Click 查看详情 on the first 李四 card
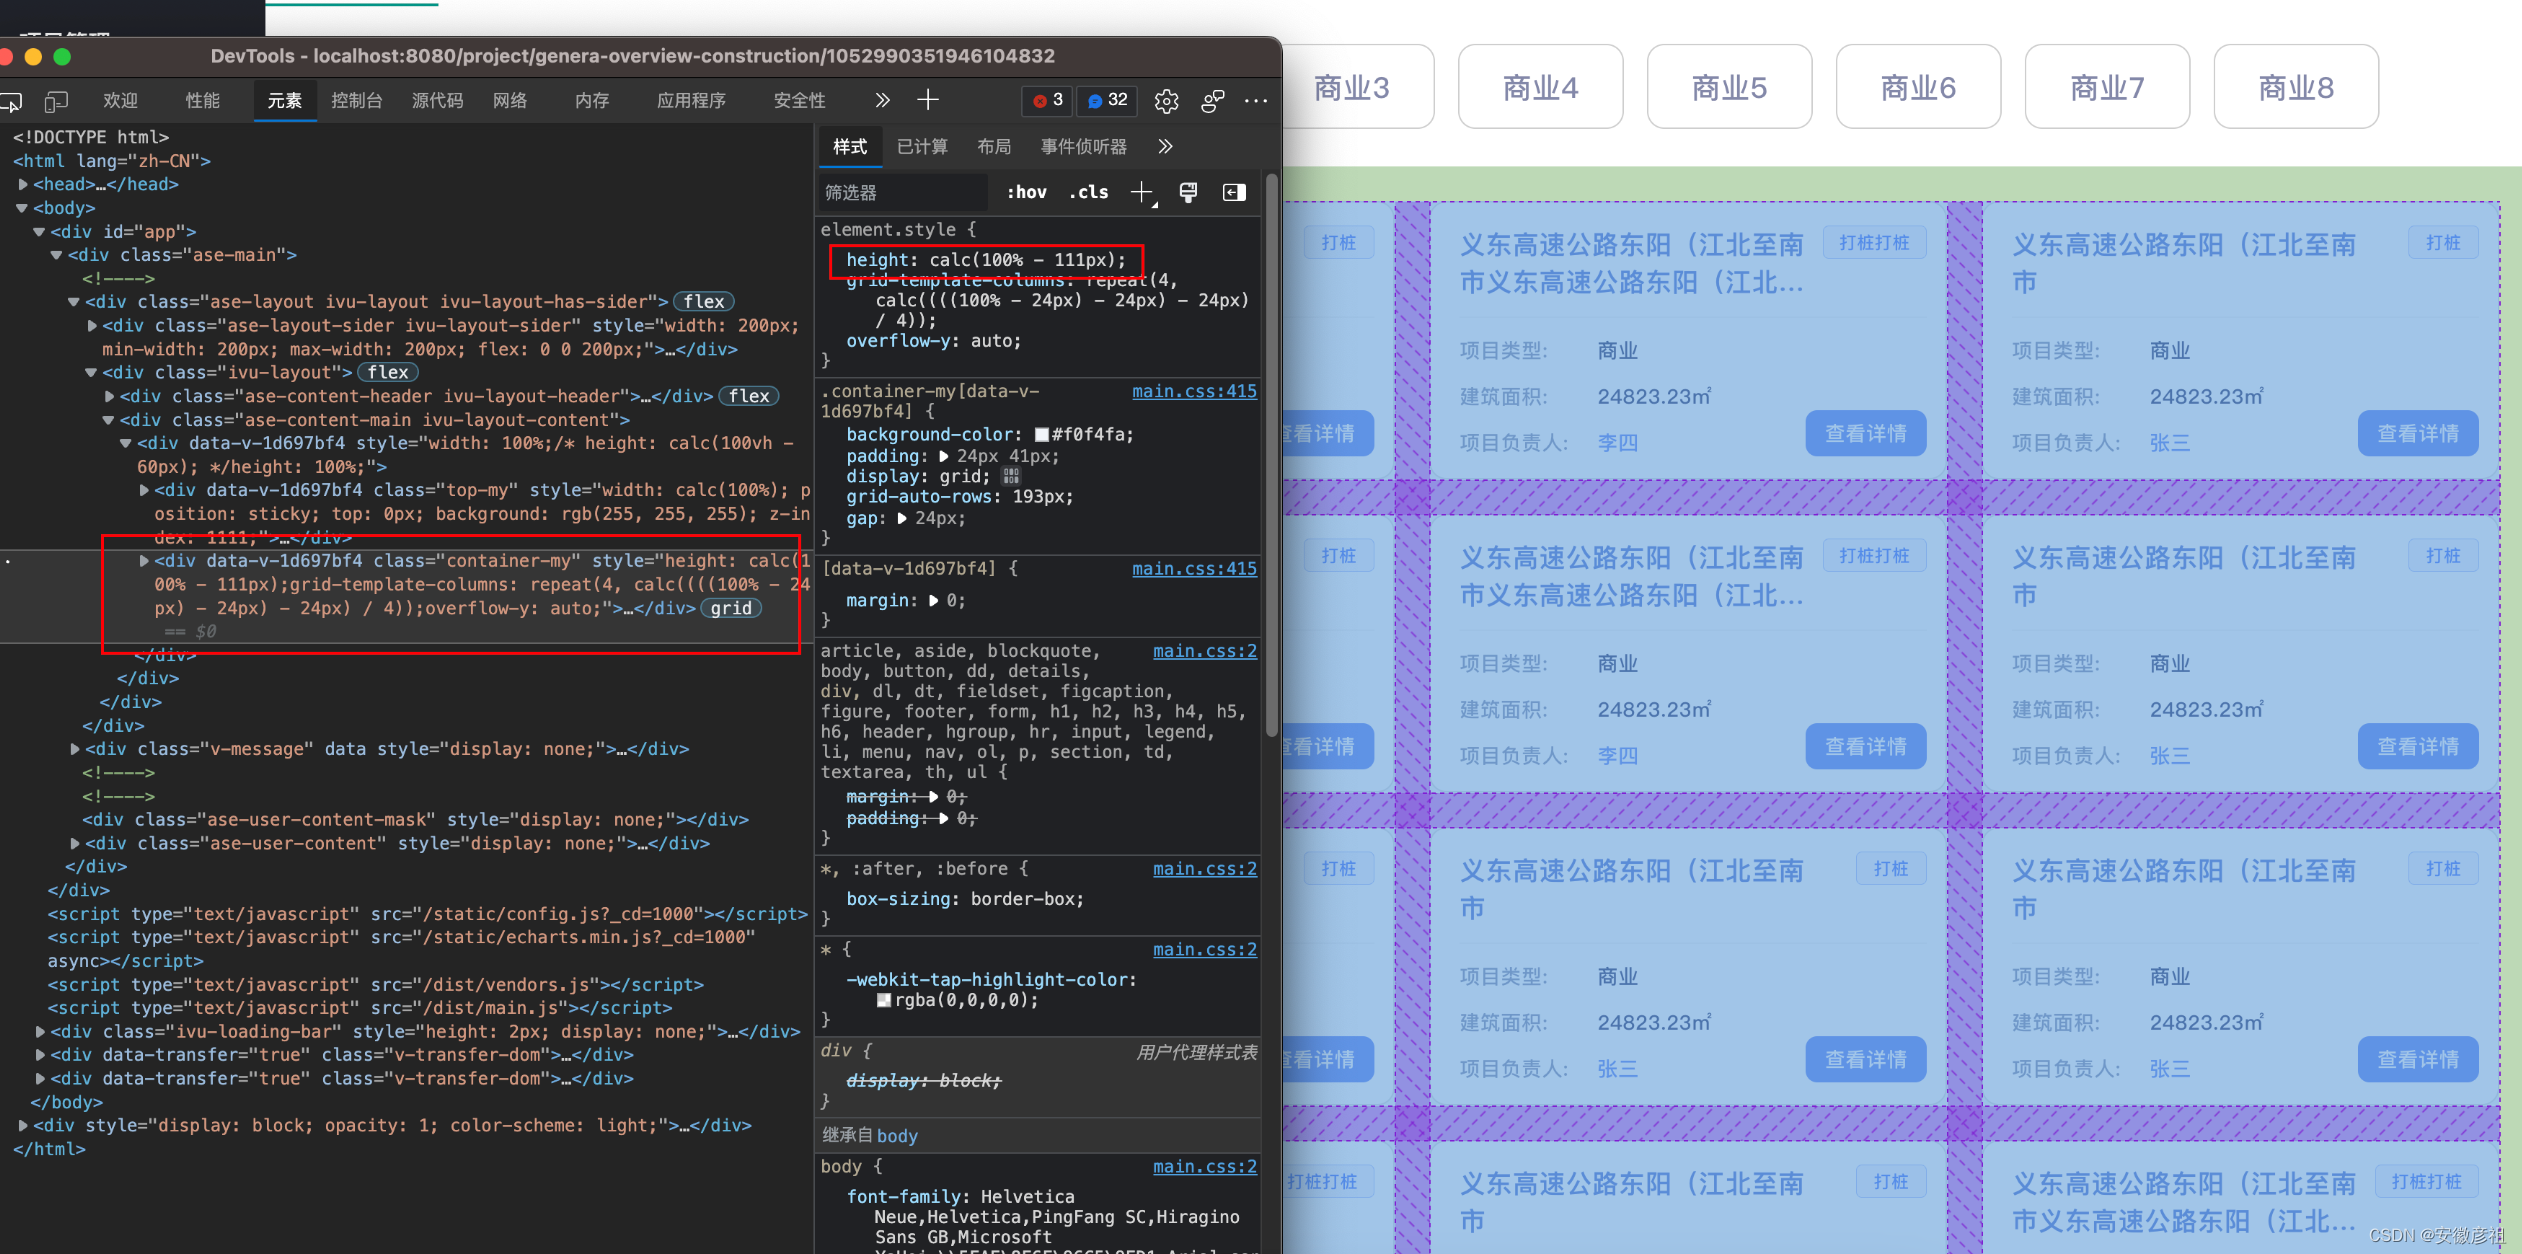The height and width of the screenshot is (1254, 2522). pos(1866,434)
